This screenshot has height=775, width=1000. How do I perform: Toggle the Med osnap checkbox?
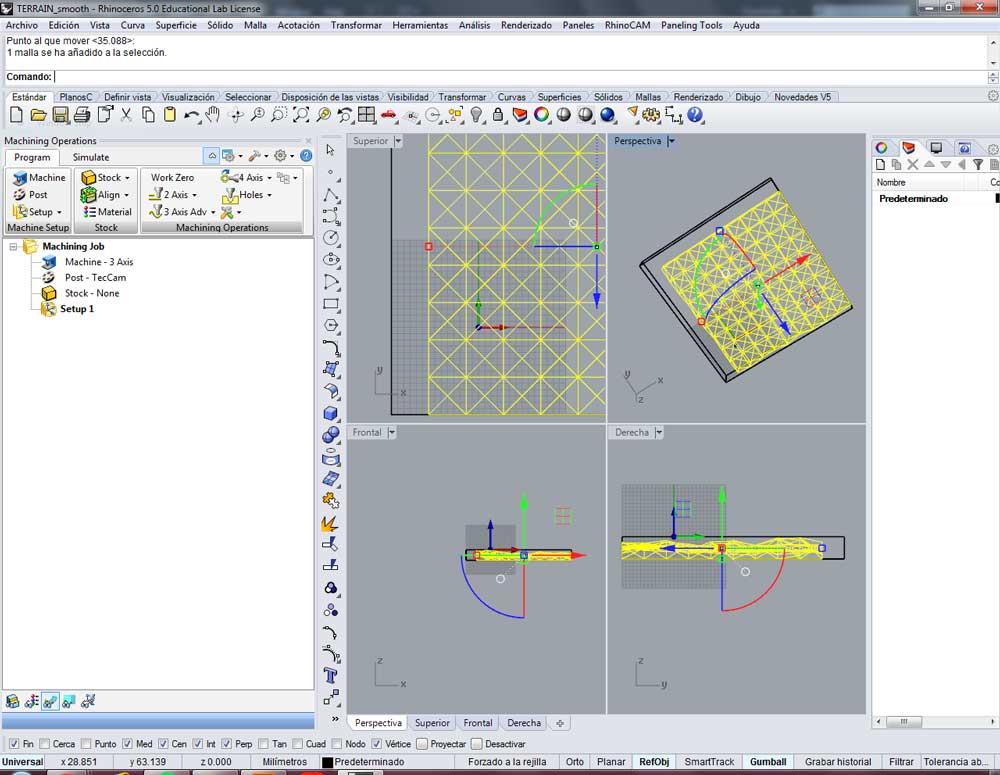(x=128, y=744)
